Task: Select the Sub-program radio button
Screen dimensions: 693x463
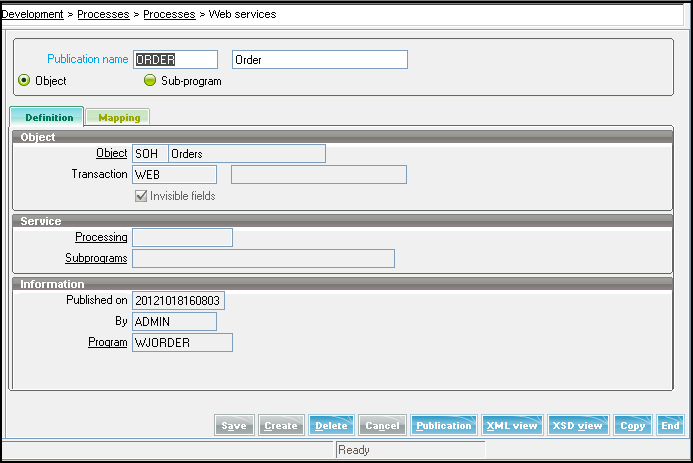Action: click(x=150, y=80)
